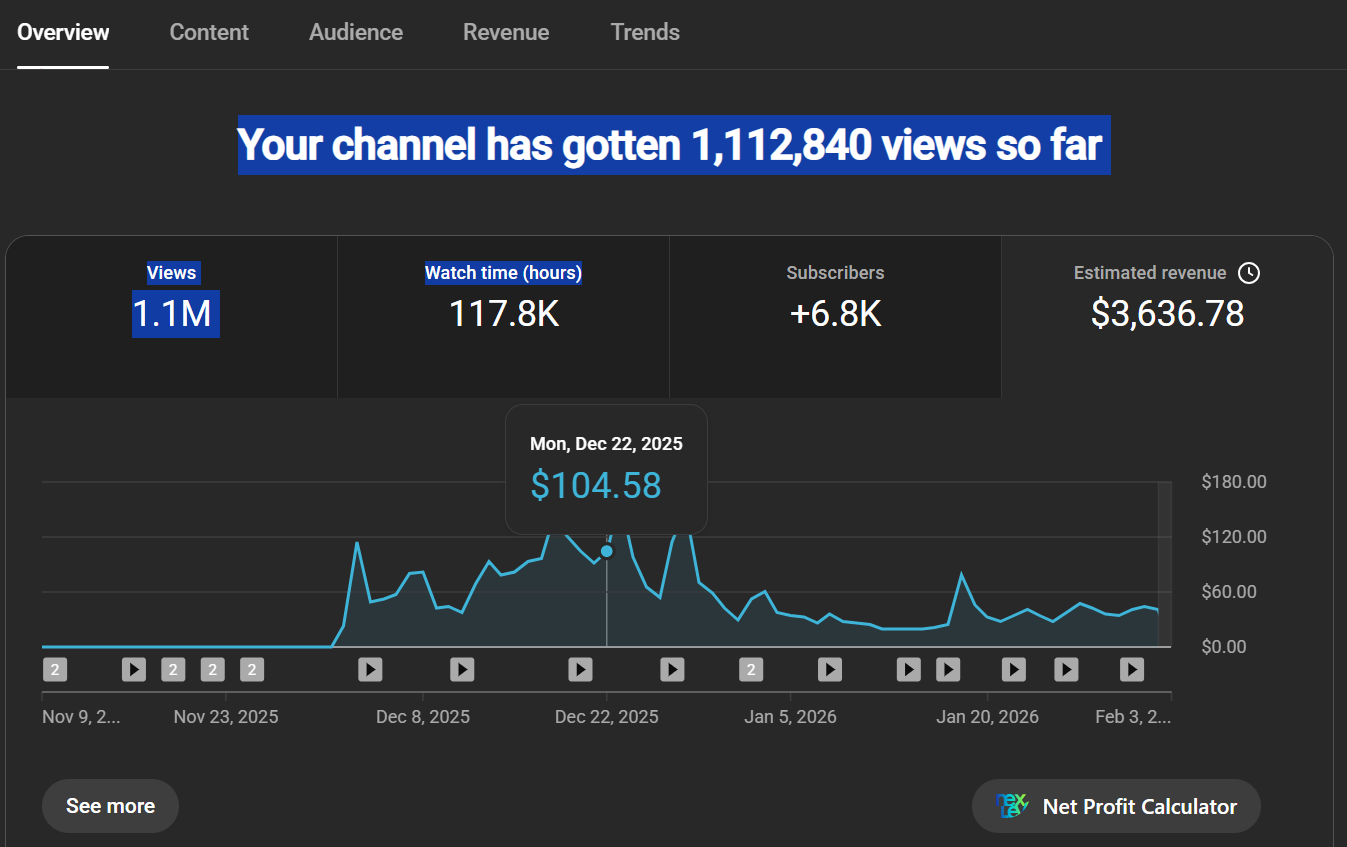Expand the '2' multi-video marker under Nov 9, 2025
Screen dimensions: 1347x847
tap(55, 669)
